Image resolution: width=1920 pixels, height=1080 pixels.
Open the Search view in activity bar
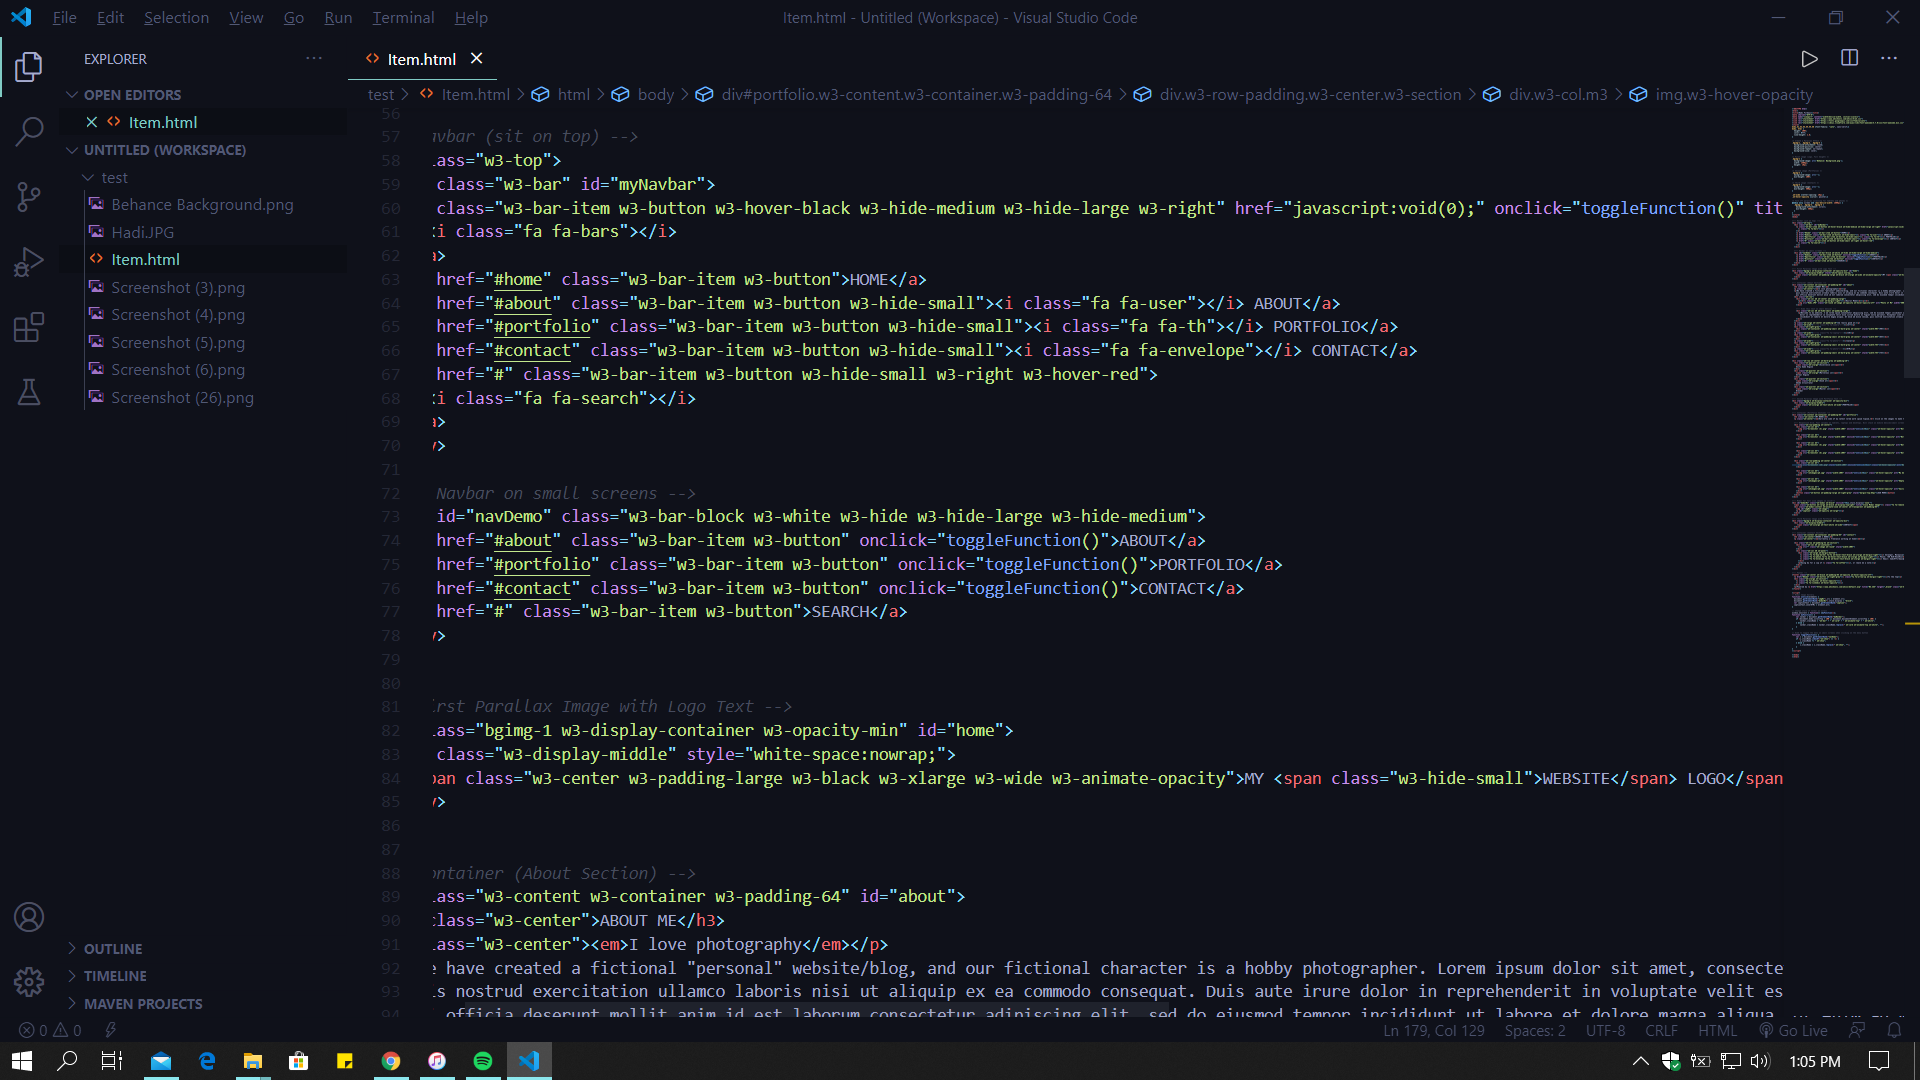coord(29,131)
